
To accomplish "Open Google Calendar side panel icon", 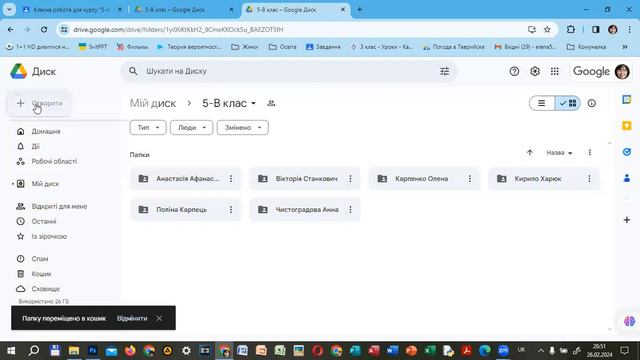I will [627, 100].
